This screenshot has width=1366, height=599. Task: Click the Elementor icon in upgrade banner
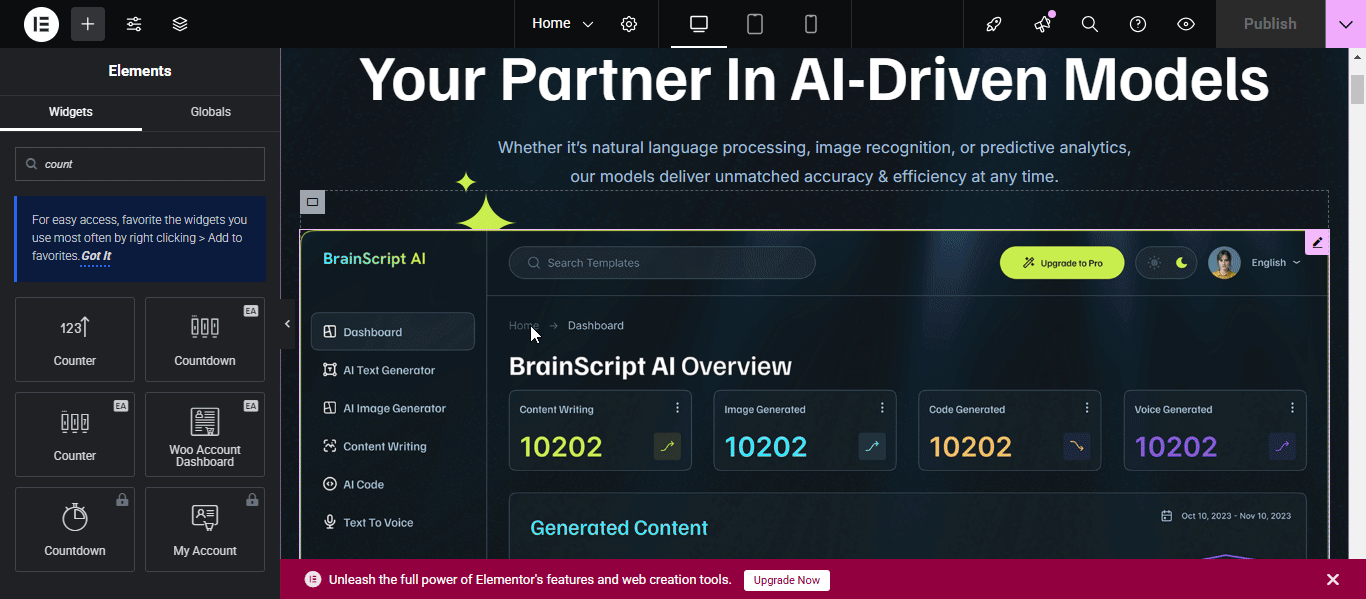[x=313, y=579]
